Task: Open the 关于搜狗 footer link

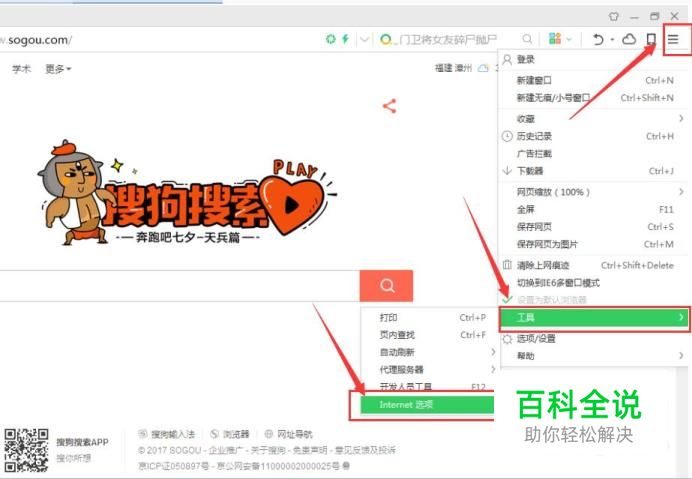Action: pyautogui.click(x=268, y=450)
